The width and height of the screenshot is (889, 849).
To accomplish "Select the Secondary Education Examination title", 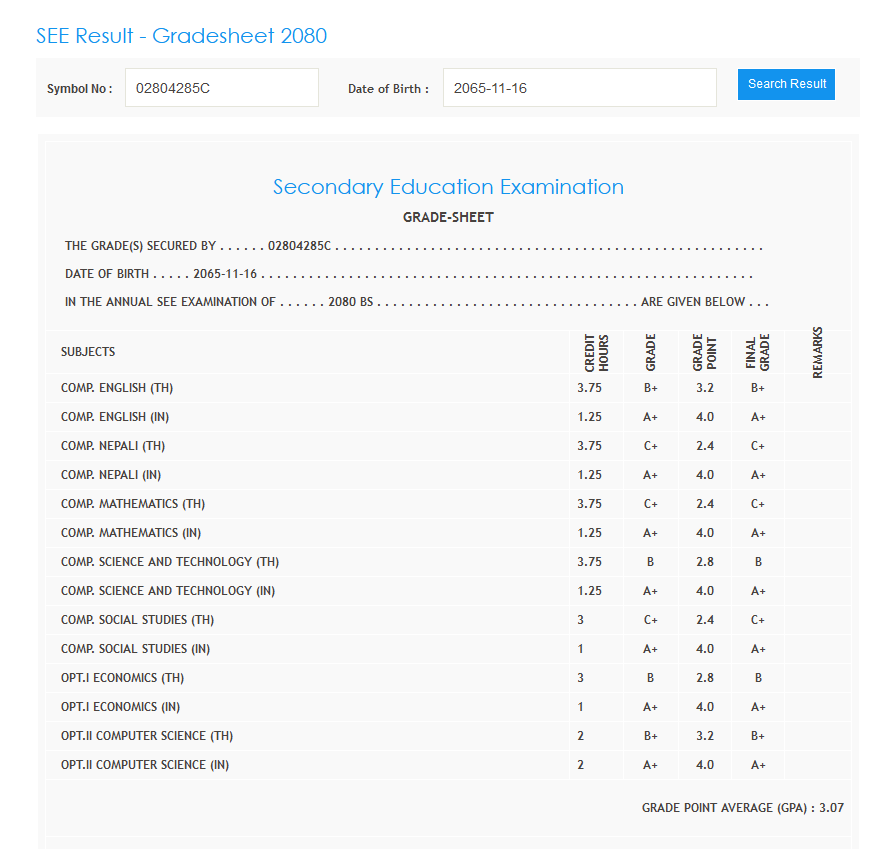I will click(x=448, y=187).
